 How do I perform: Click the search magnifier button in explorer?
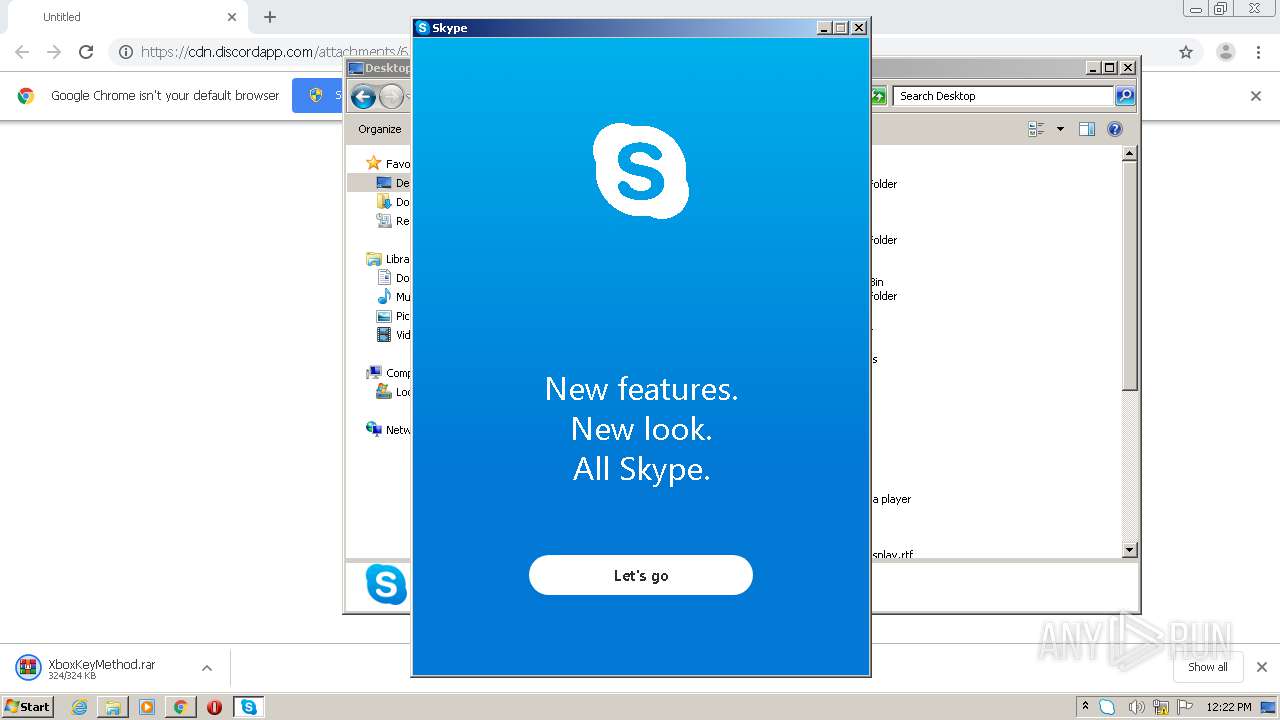1125,96
